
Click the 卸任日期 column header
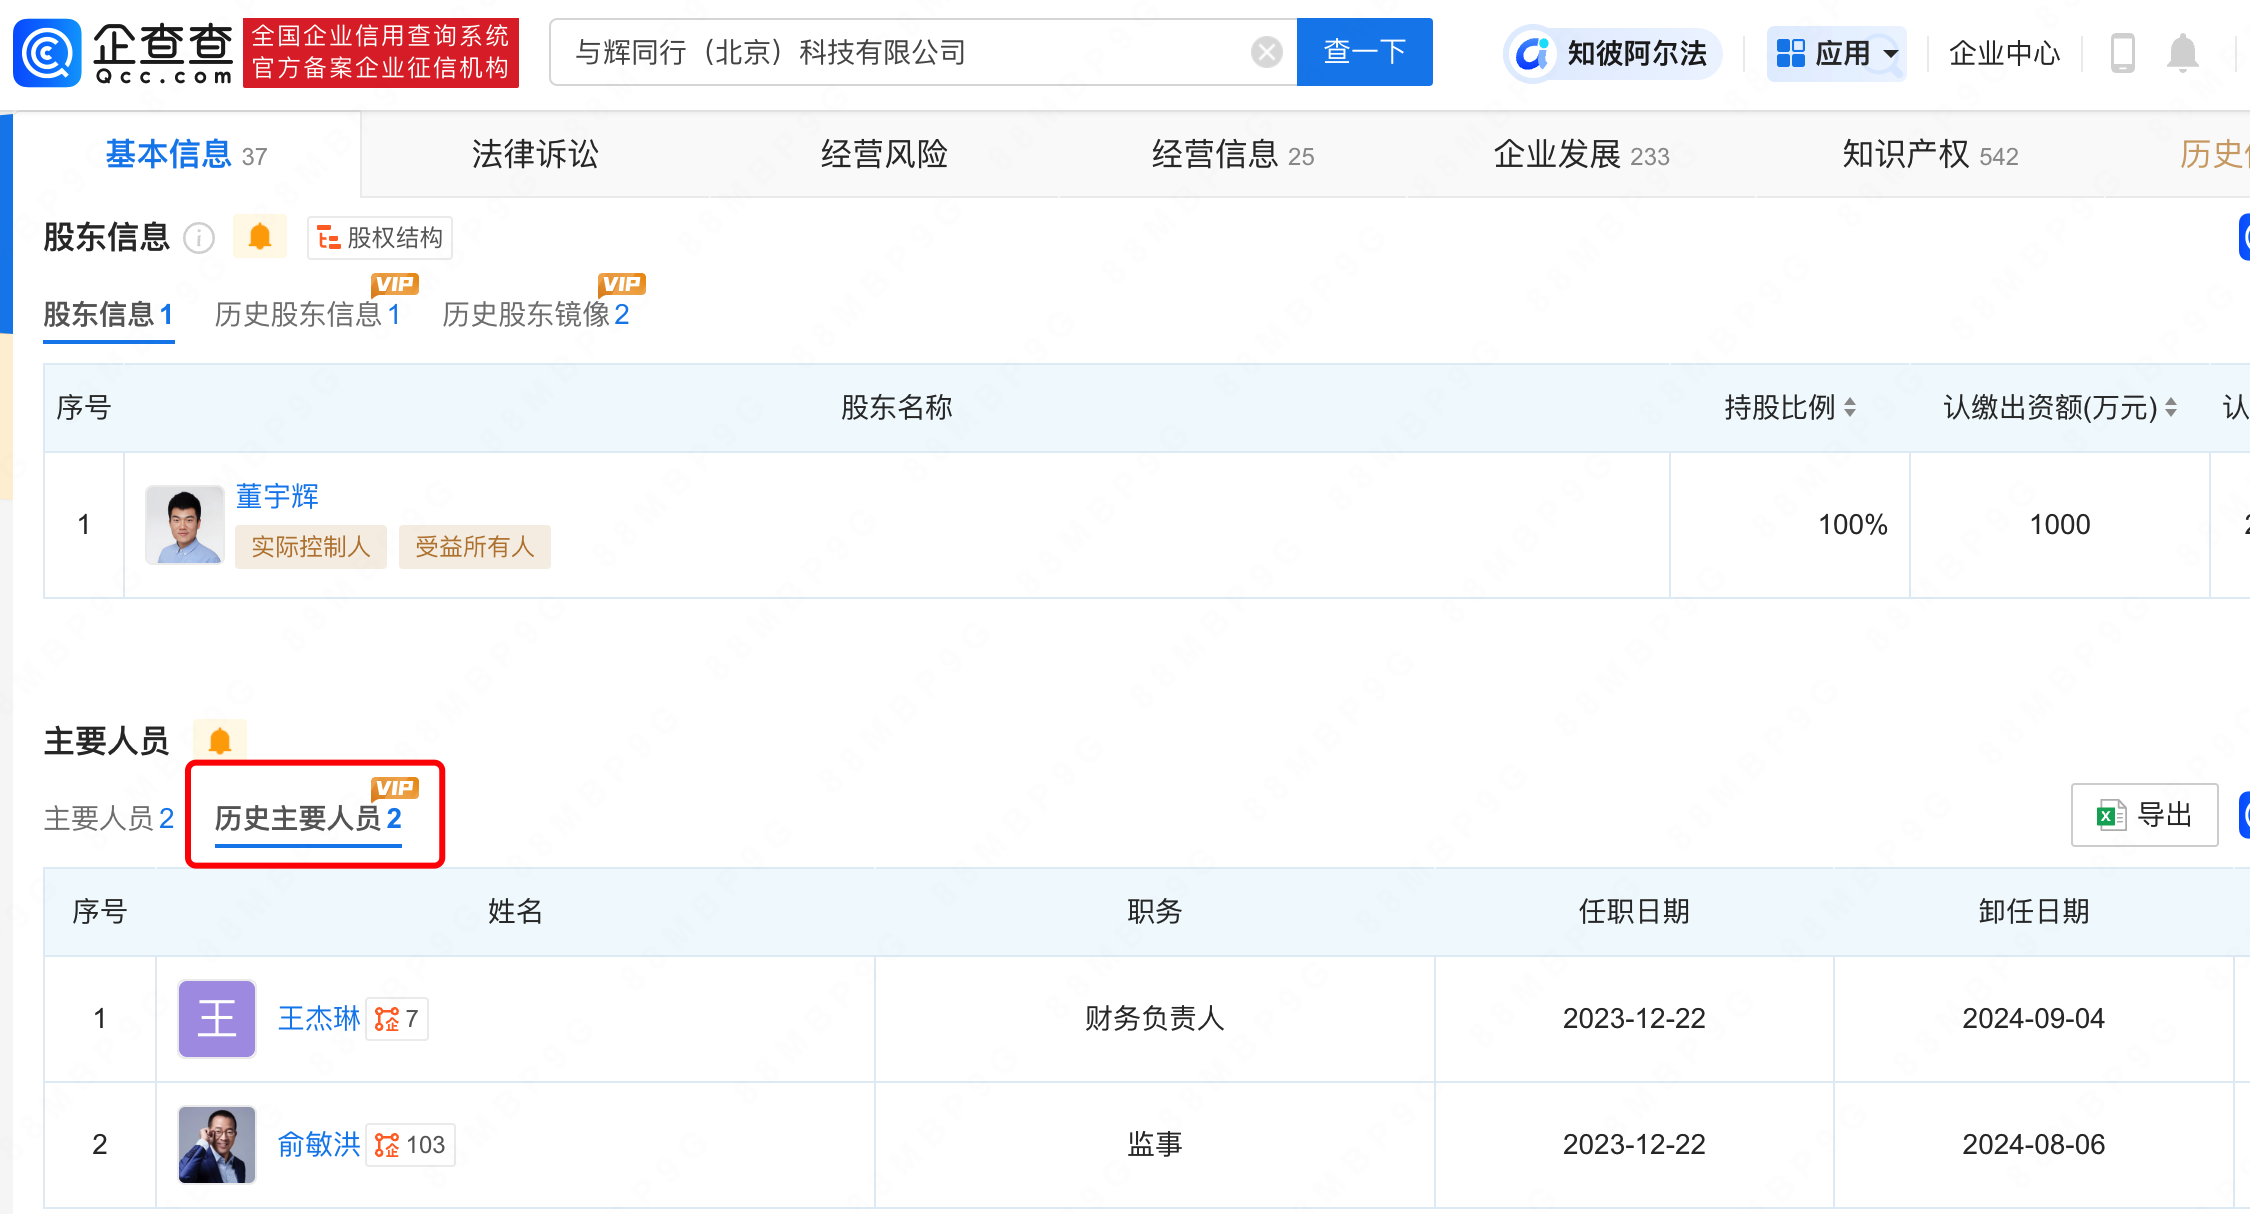click(x=2034, y=912)
